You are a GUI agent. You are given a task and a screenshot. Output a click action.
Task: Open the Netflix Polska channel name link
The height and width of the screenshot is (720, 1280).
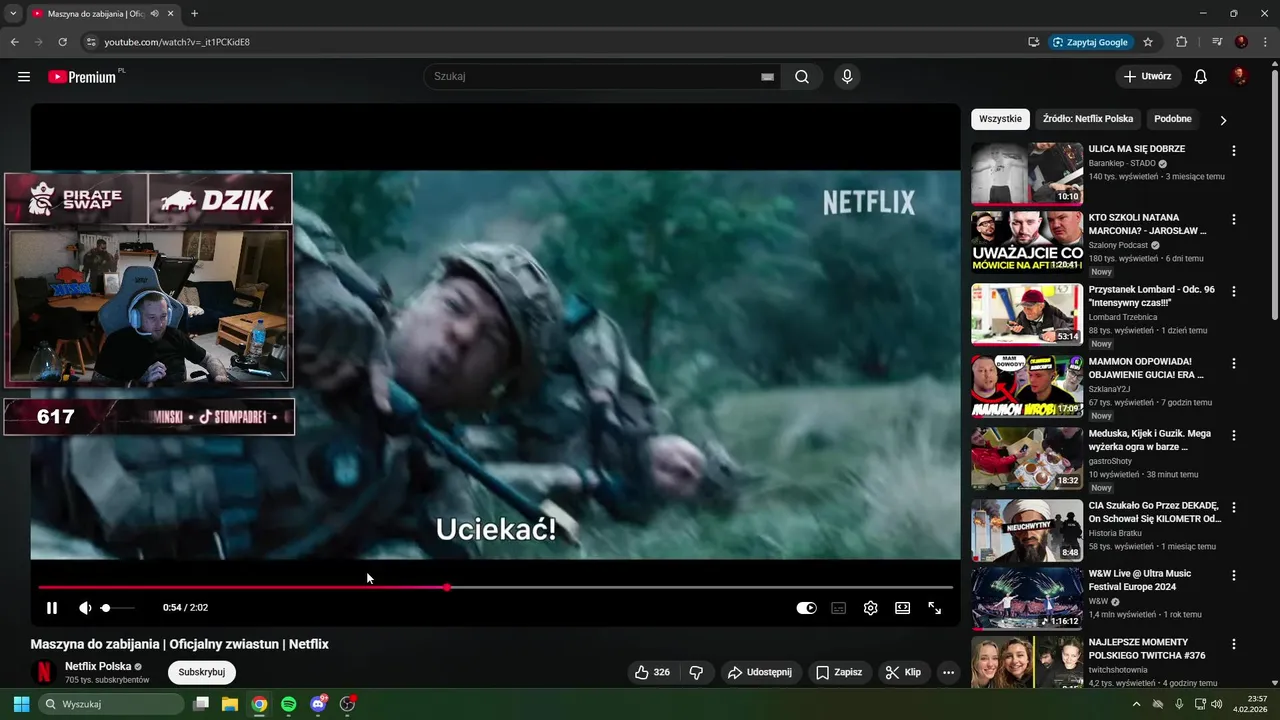[x=97, y=666]
